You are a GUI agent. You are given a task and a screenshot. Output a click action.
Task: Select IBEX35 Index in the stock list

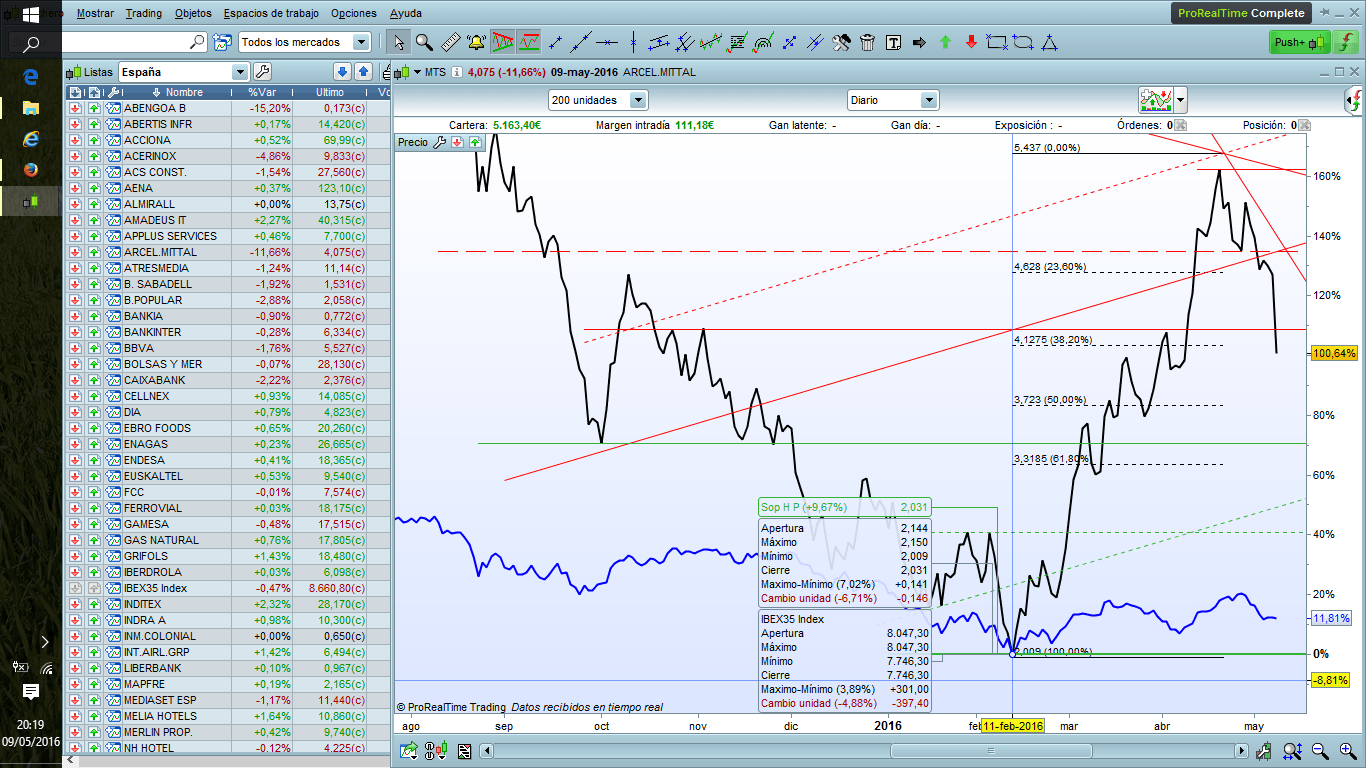point(155,588)
